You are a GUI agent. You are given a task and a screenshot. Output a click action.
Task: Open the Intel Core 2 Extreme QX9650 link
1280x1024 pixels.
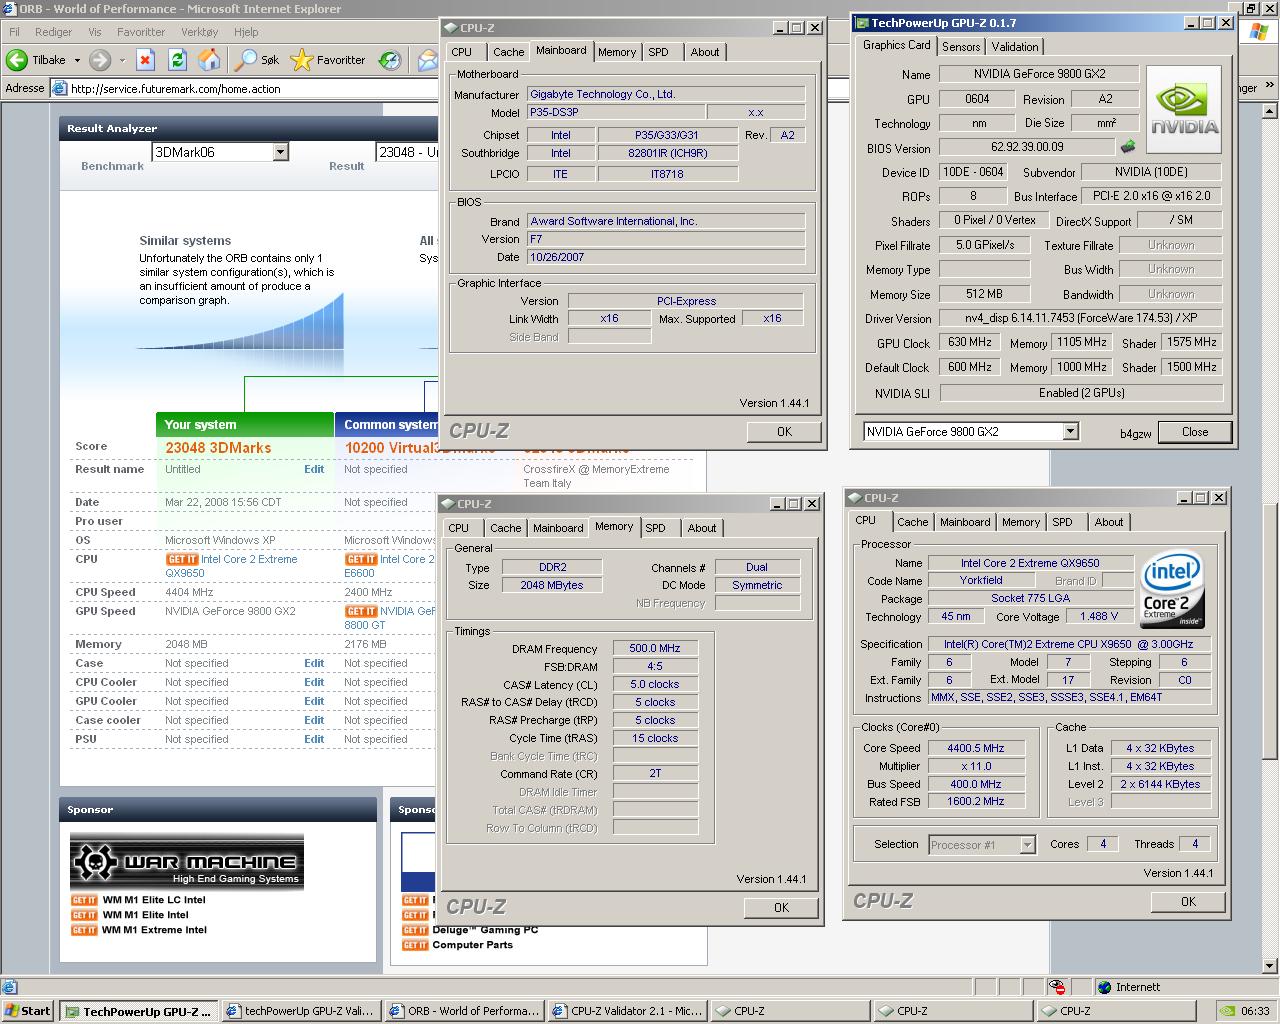click(x=232, y=566)
